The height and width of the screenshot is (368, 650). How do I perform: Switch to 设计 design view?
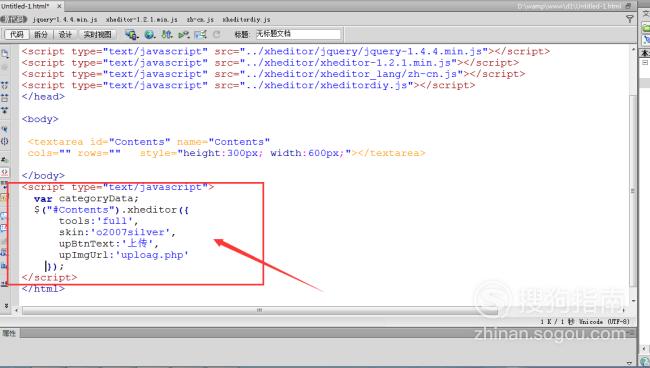tap(65, 34)
